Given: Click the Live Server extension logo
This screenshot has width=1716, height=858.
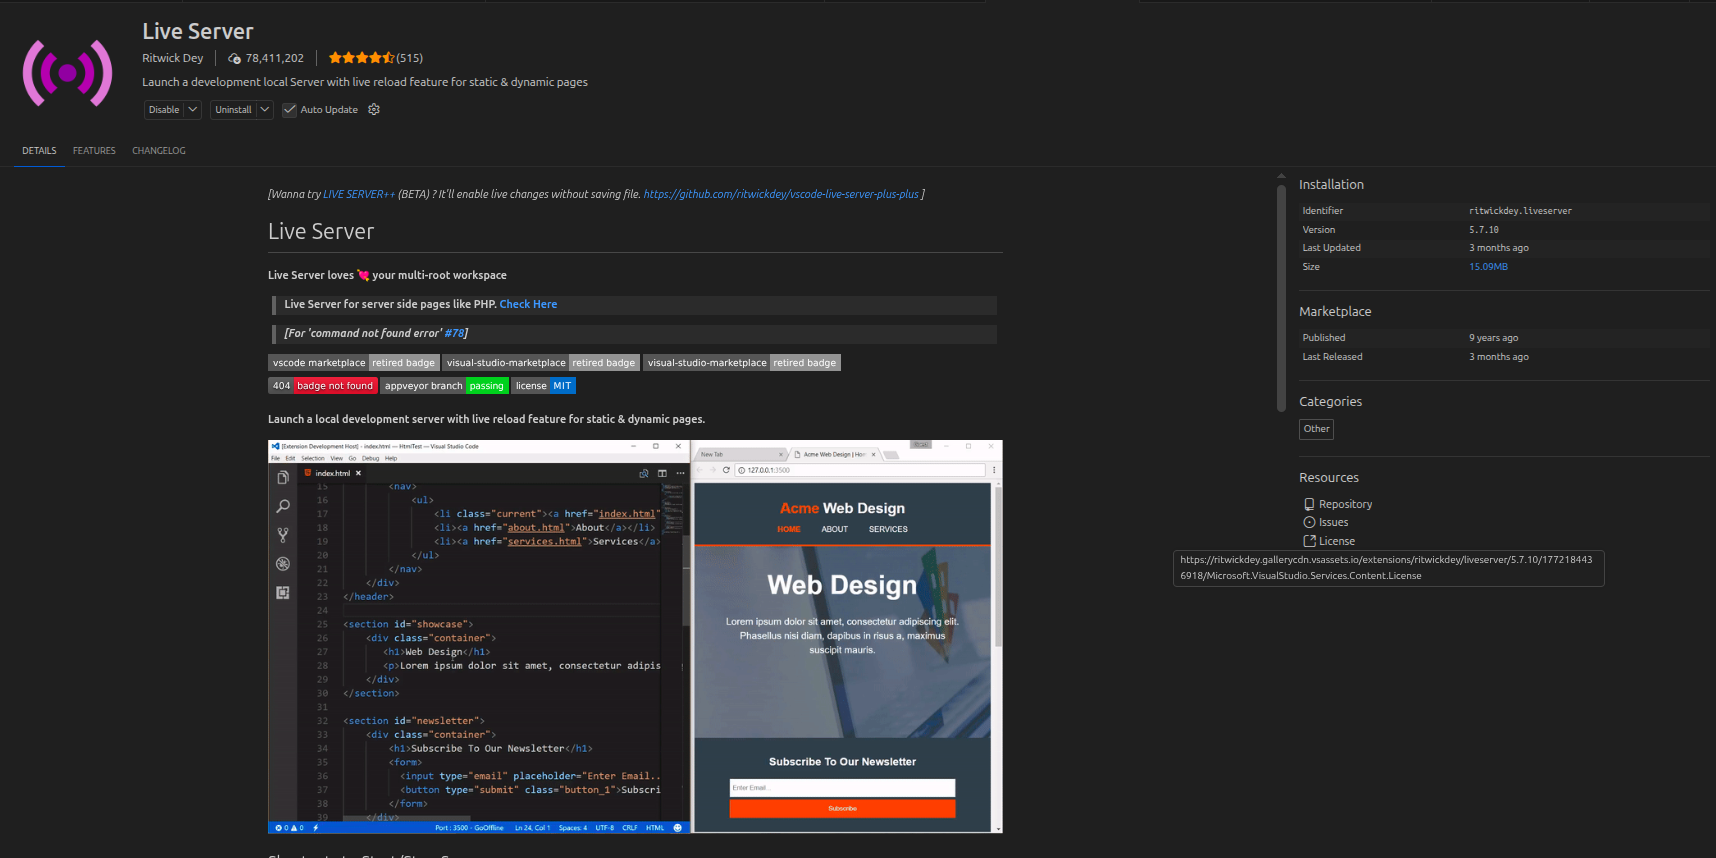Looking at the screenshot, I should (x=67, y=72).
